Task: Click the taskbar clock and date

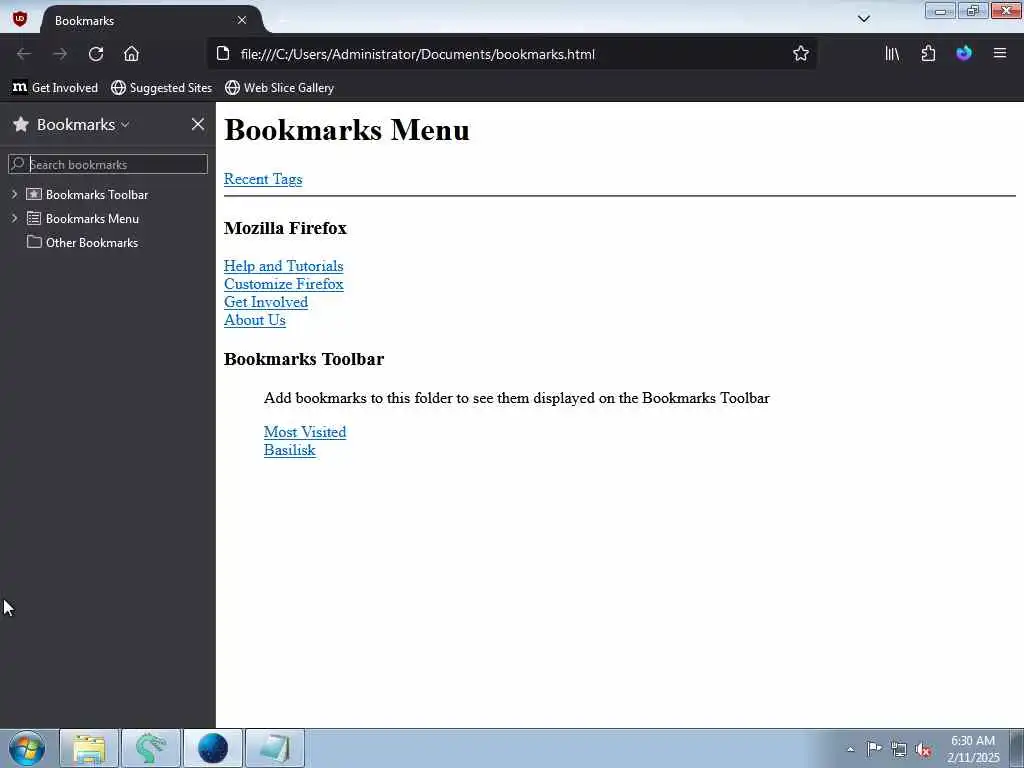Action: pyautogui.click(x=973, y=749)
